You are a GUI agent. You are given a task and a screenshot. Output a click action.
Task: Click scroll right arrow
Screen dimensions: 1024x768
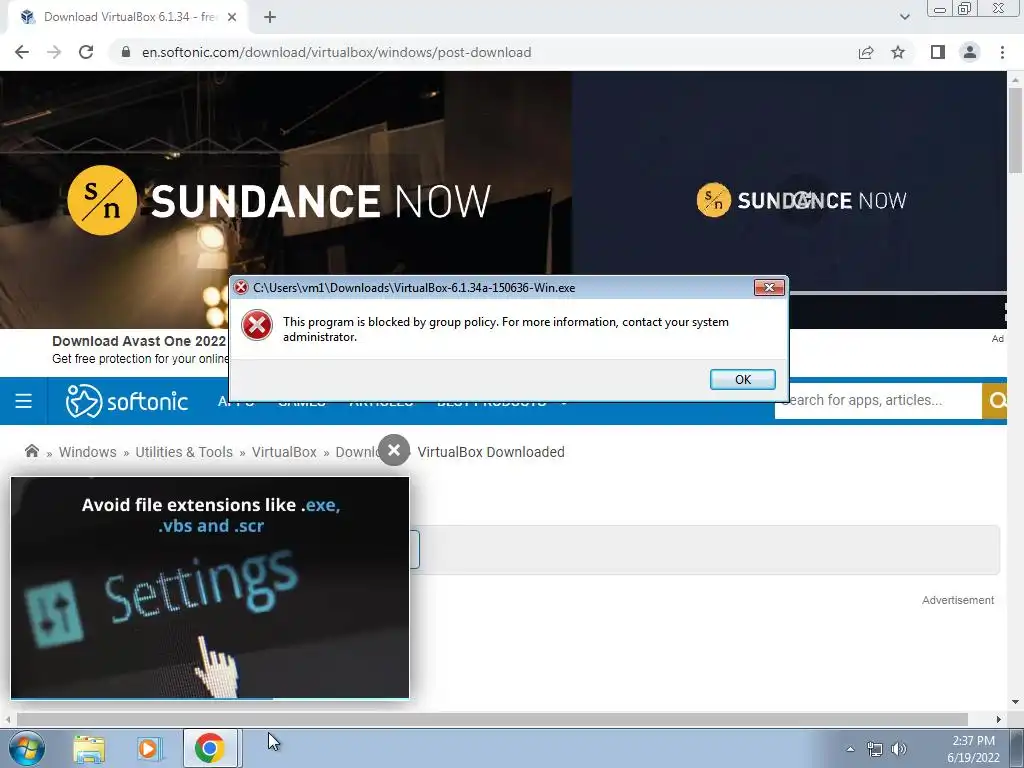(999, 719)
